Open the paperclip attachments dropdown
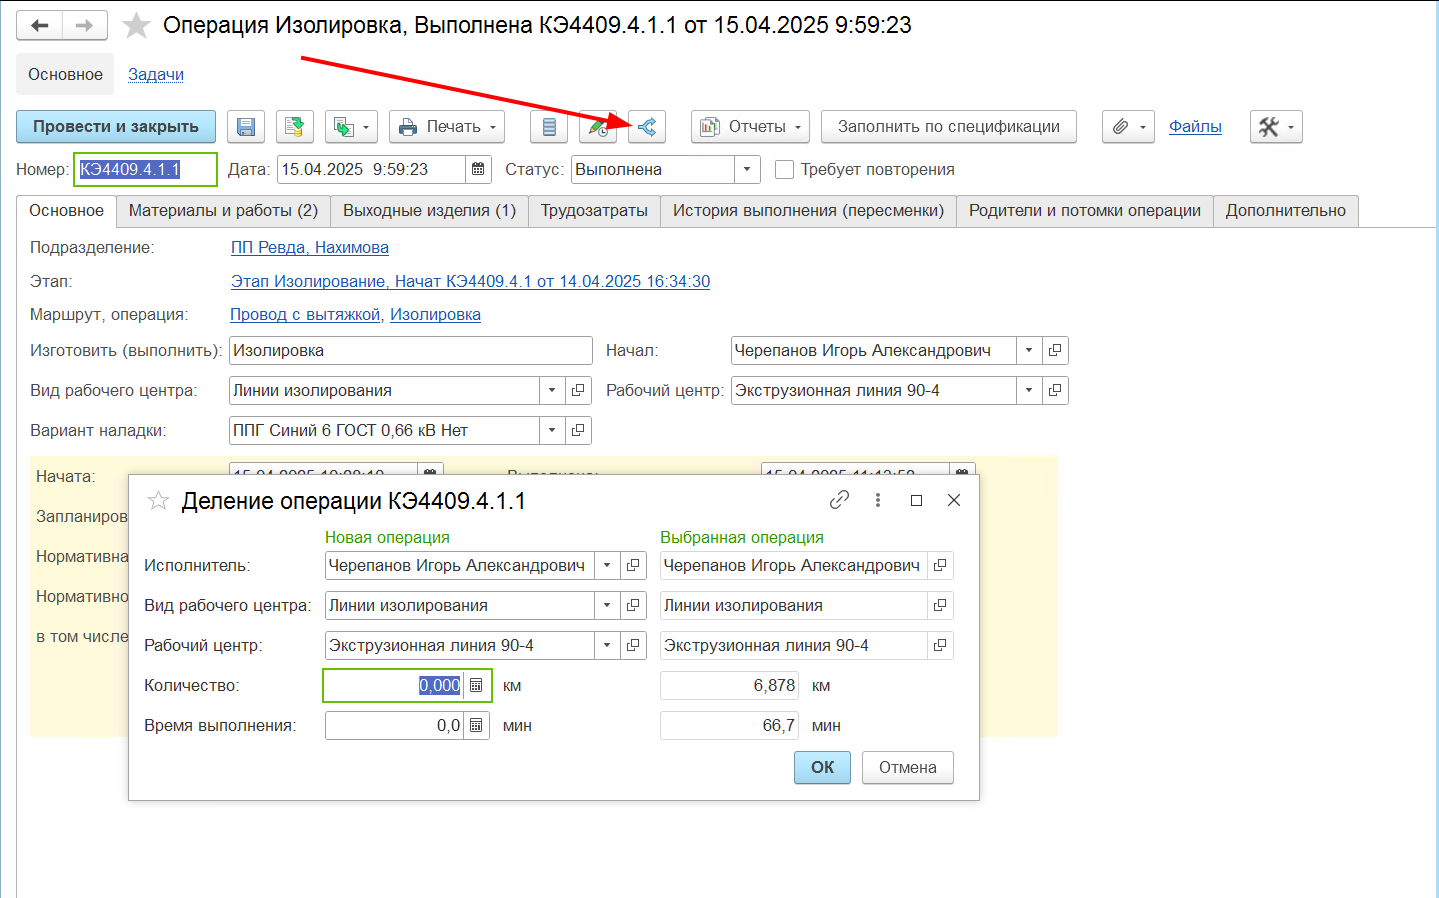 (x=1128, y=127)
